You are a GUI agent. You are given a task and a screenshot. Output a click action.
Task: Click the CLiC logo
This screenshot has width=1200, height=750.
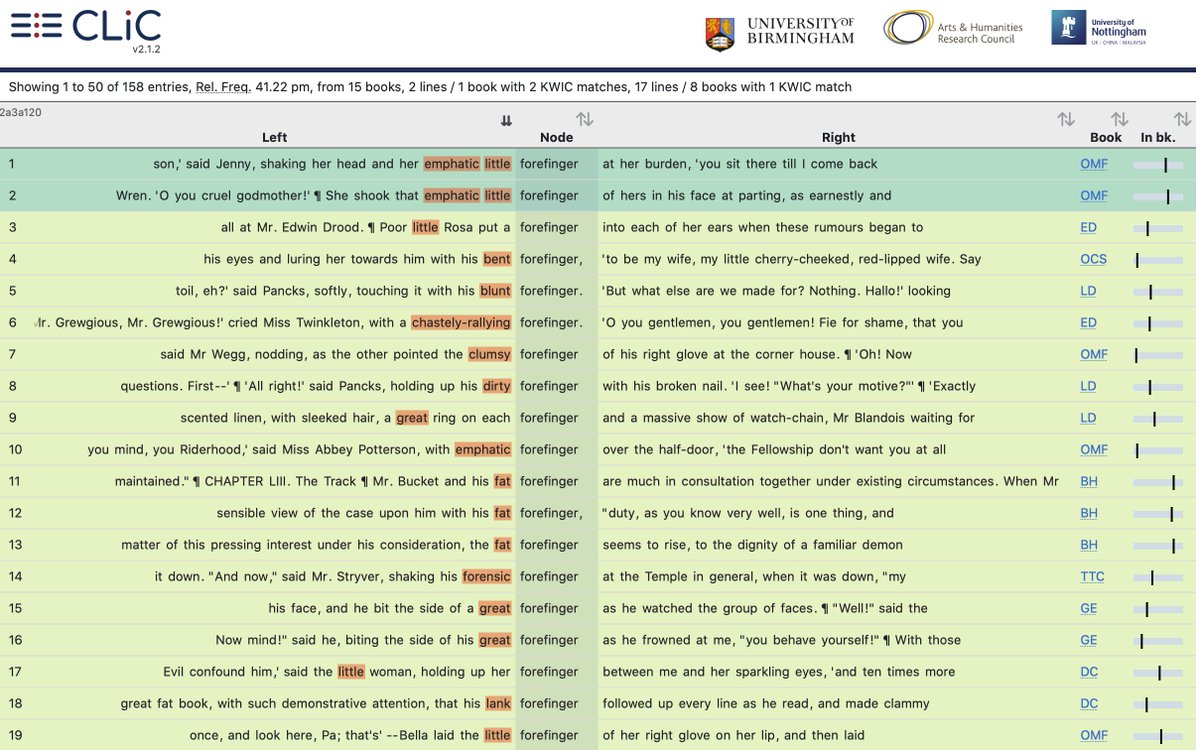[85, 30]
